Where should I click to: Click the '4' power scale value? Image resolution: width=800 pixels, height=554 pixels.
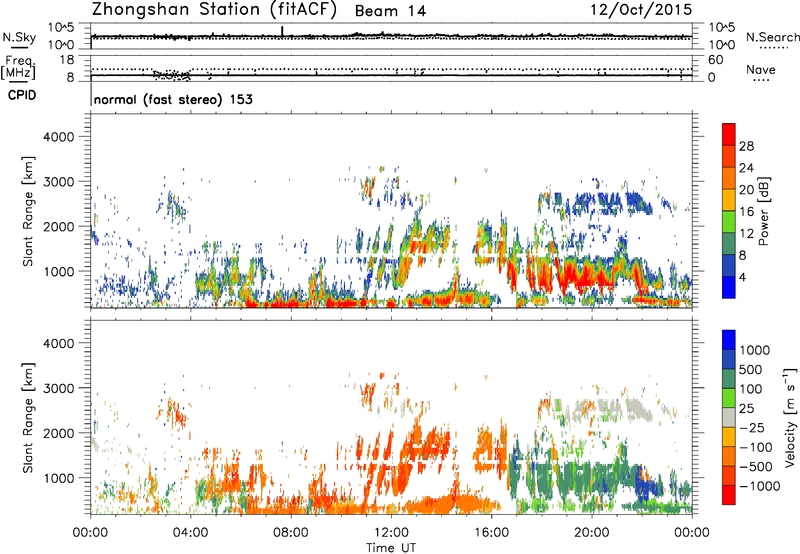(742, 277)
